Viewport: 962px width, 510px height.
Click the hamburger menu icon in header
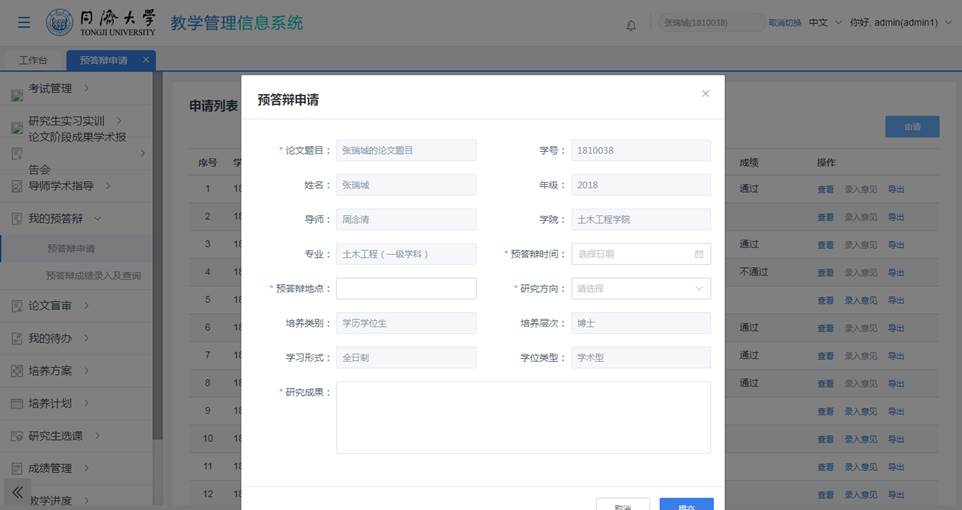tap(24, 23)
